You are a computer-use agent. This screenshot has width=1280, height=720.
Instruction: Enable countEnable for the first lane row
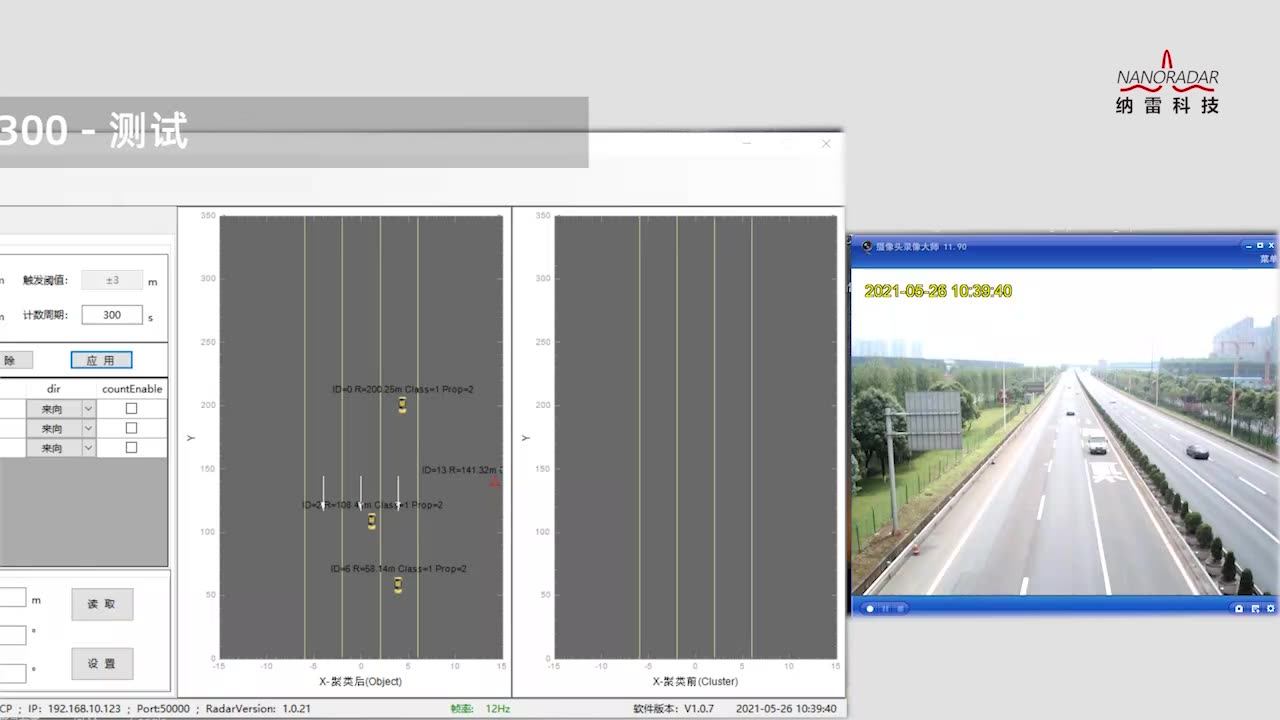tap(129, 409)
